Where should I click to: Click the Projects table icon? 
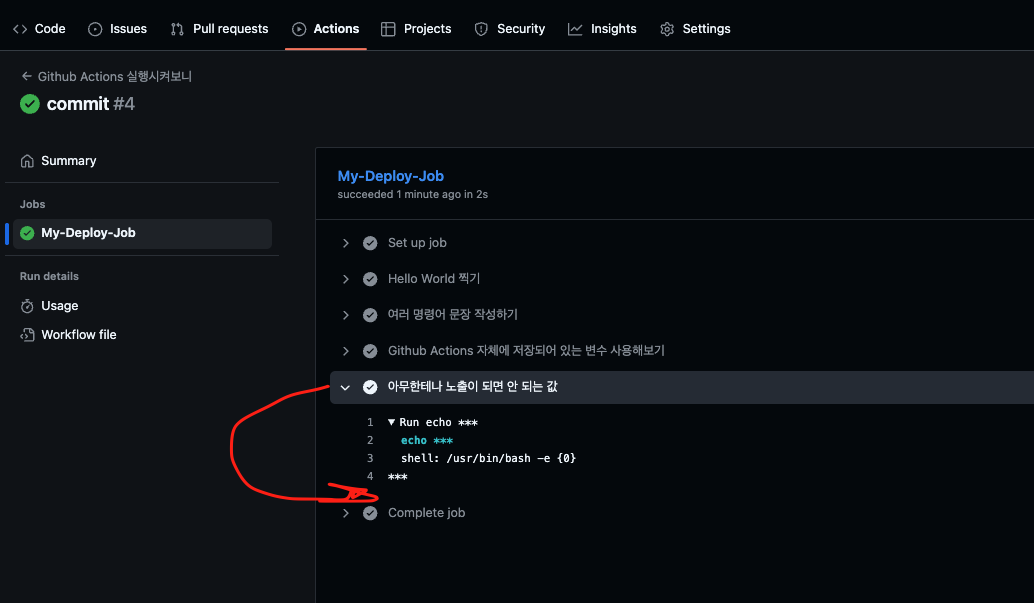(388, 29)
